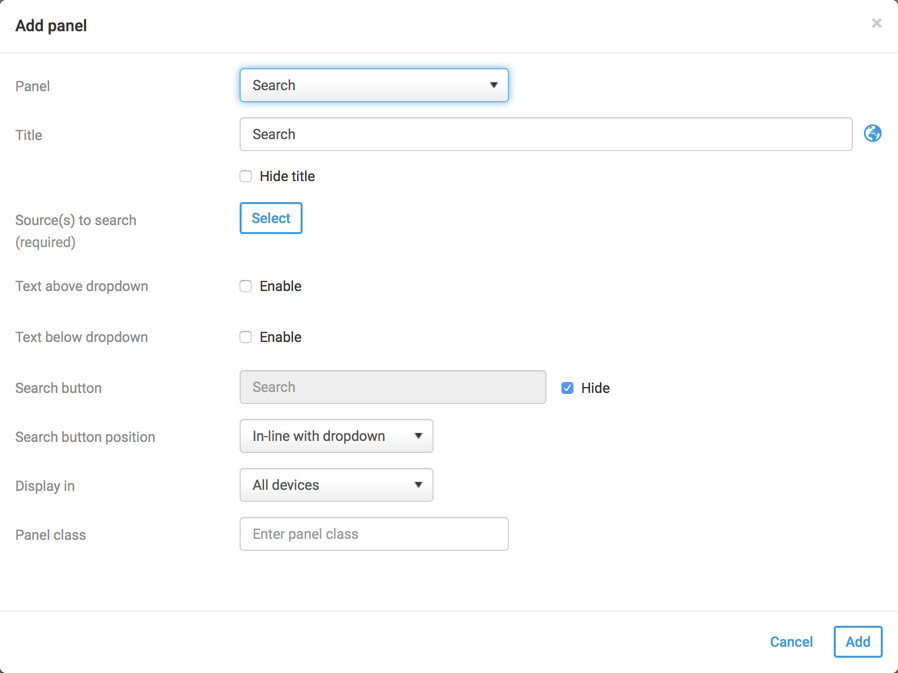Image resolution: width=898 pixels, height=673 pixels.
Task: Click the Source(s) to search label
Action: (76, 221)
